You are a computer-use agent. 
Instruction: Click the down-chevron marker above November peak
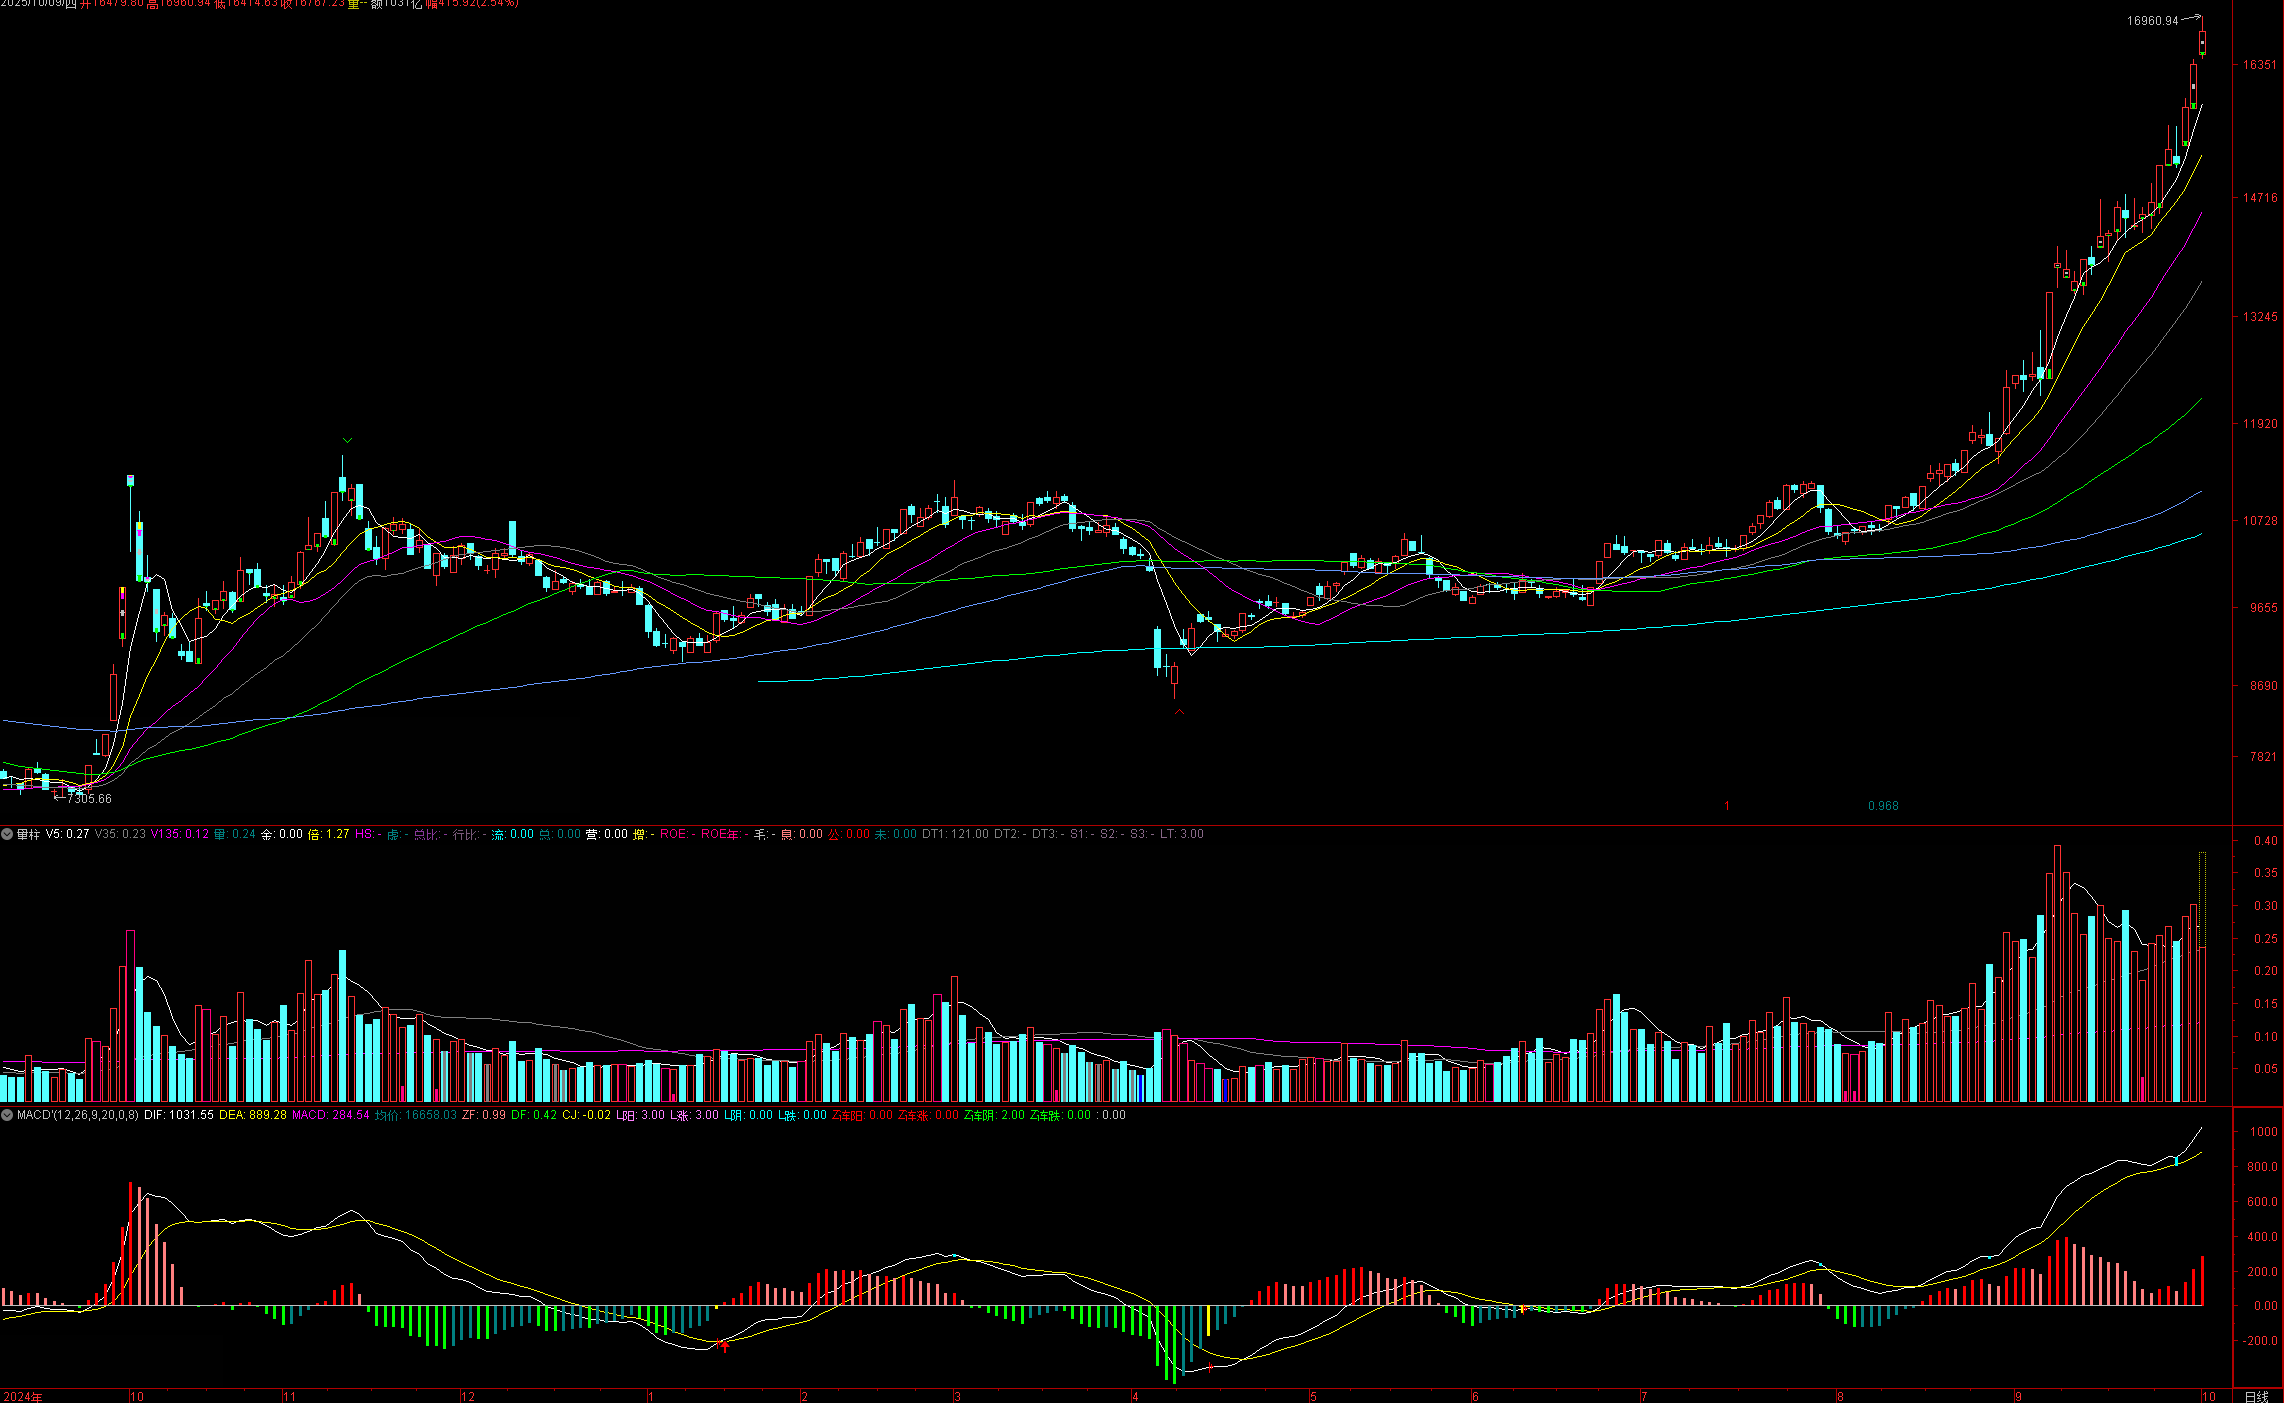click(x=347, y=440)
